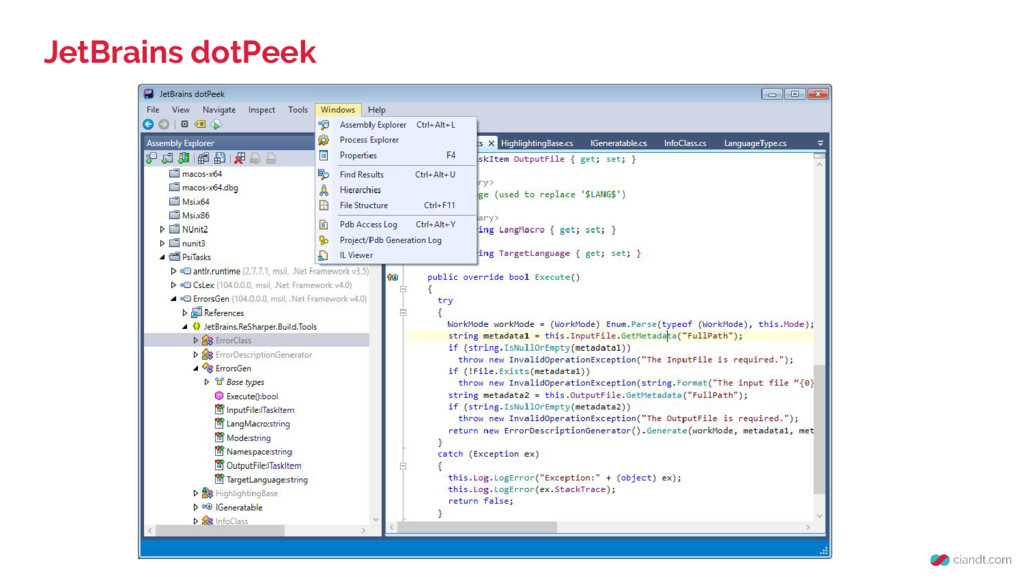Expand the antlr.runtime assembly node
Viewport: 1024px width, 576px height.
point(174,270)
